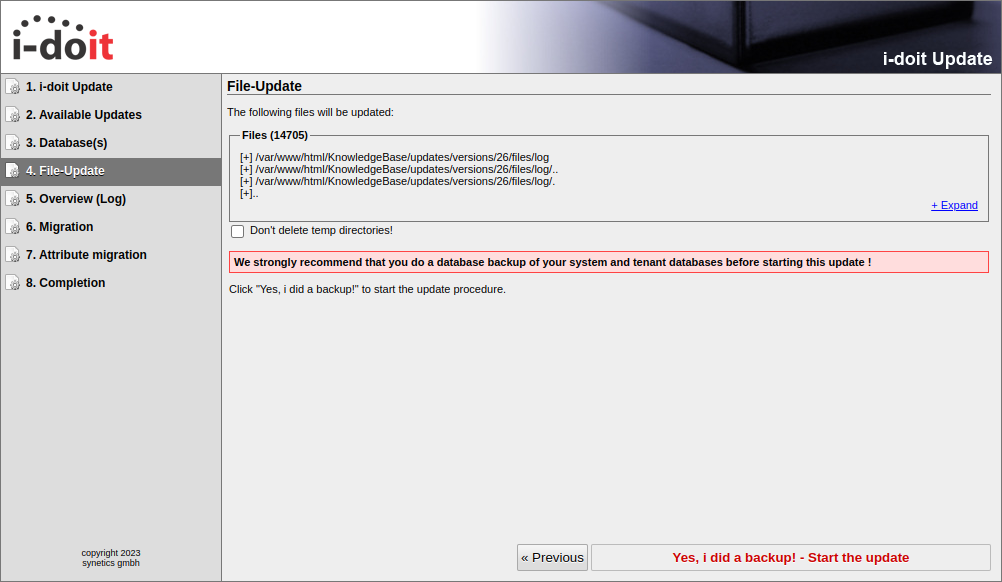Image resolution: width=1002 pixels, height=582 pixels.
Task: Click icon beside 2. Available Updates
Action: [13, 115]
